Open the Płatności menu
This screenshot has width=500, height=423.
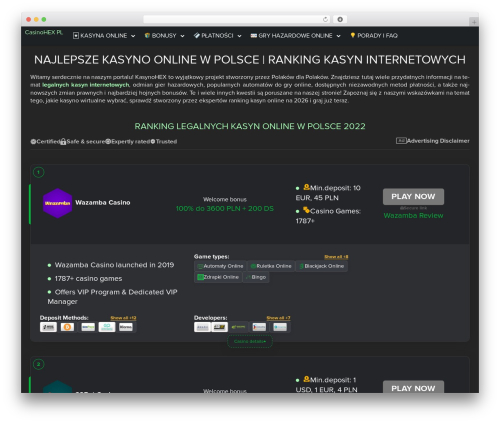[x=217, y=36]
